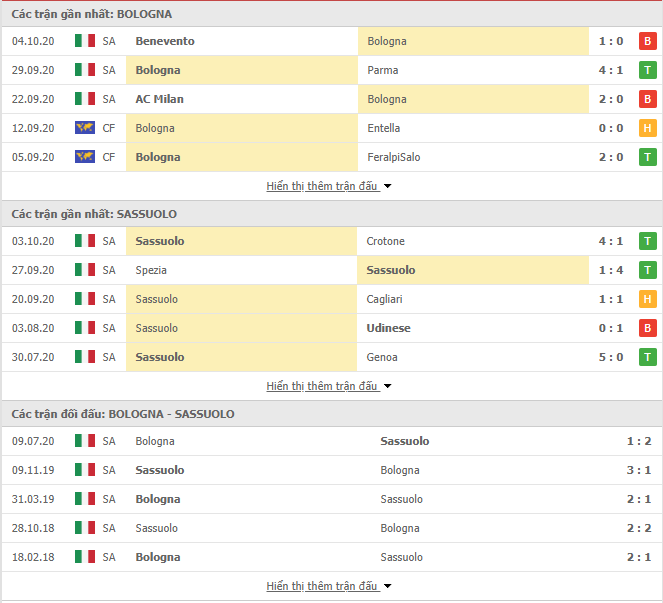
Task: Open AC Milan team link
Action: tap(159, 99)
